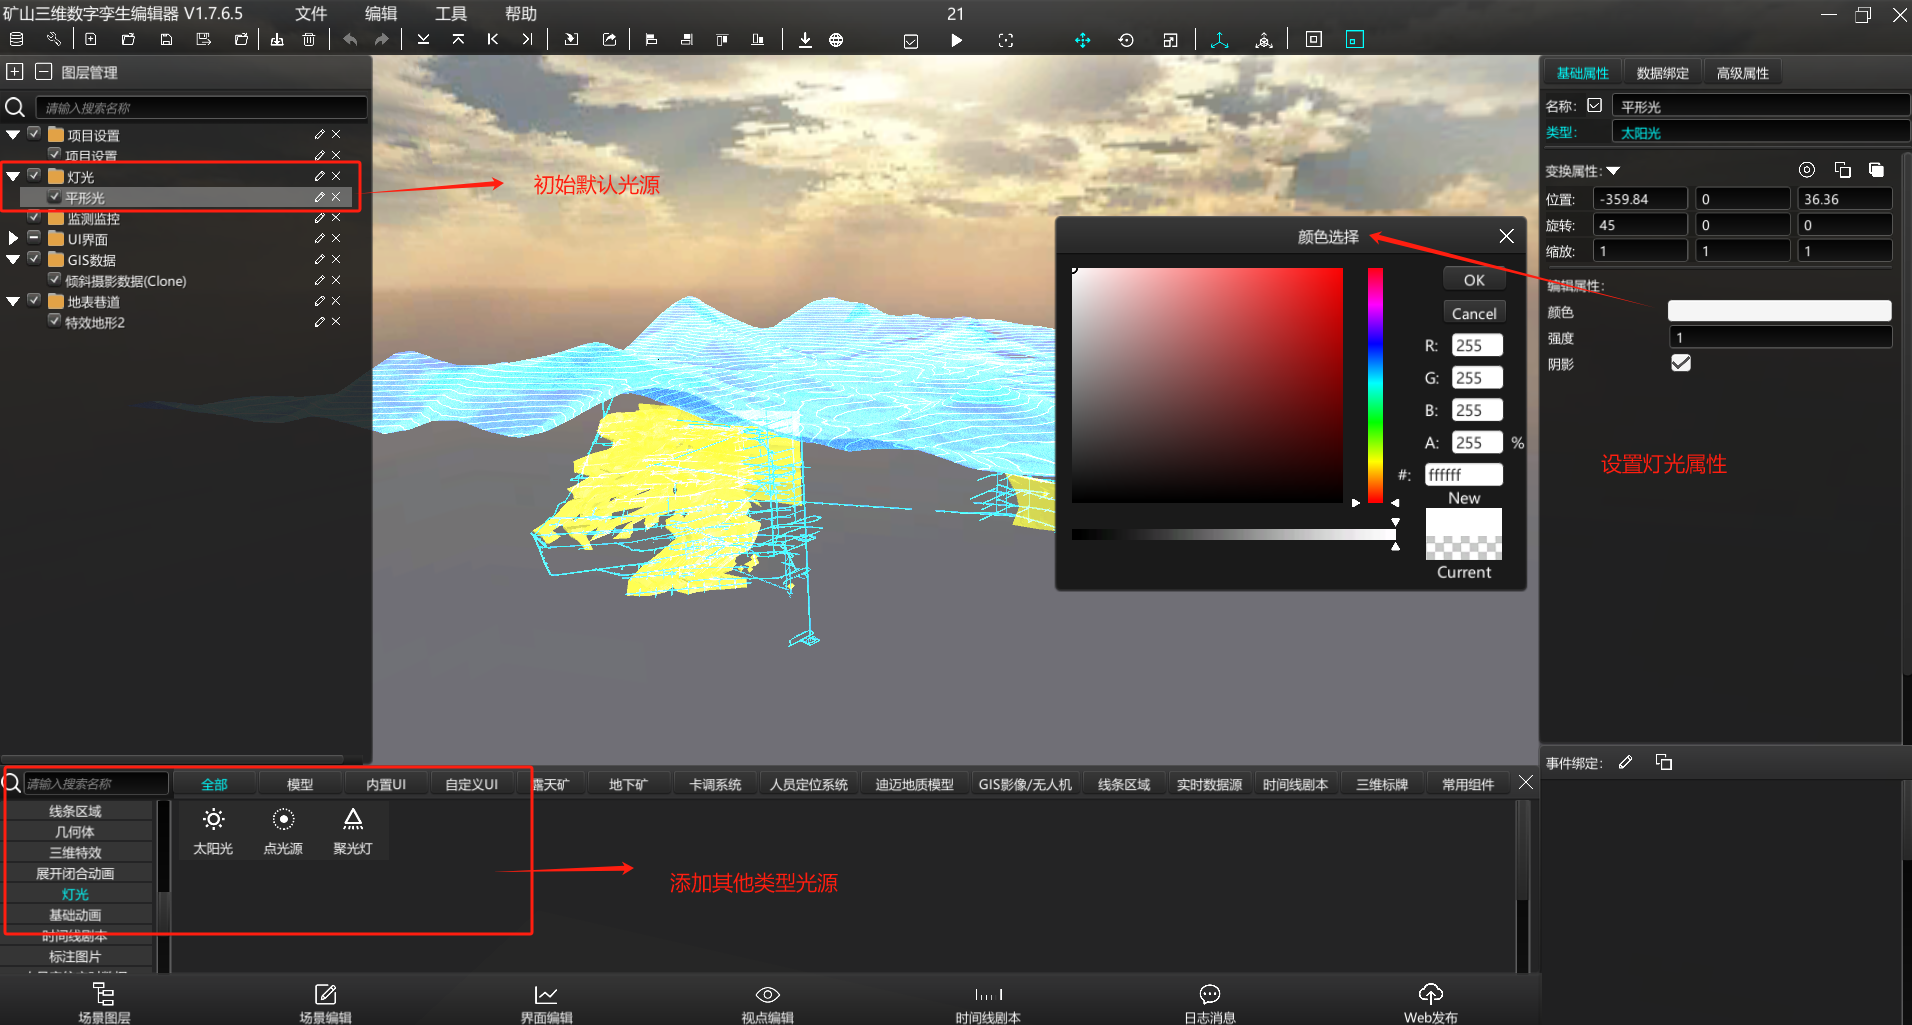Viewport: 1912px width, 1025px height.
Task: Click the rainbow hue slider bar
Action: point(1375,385)
